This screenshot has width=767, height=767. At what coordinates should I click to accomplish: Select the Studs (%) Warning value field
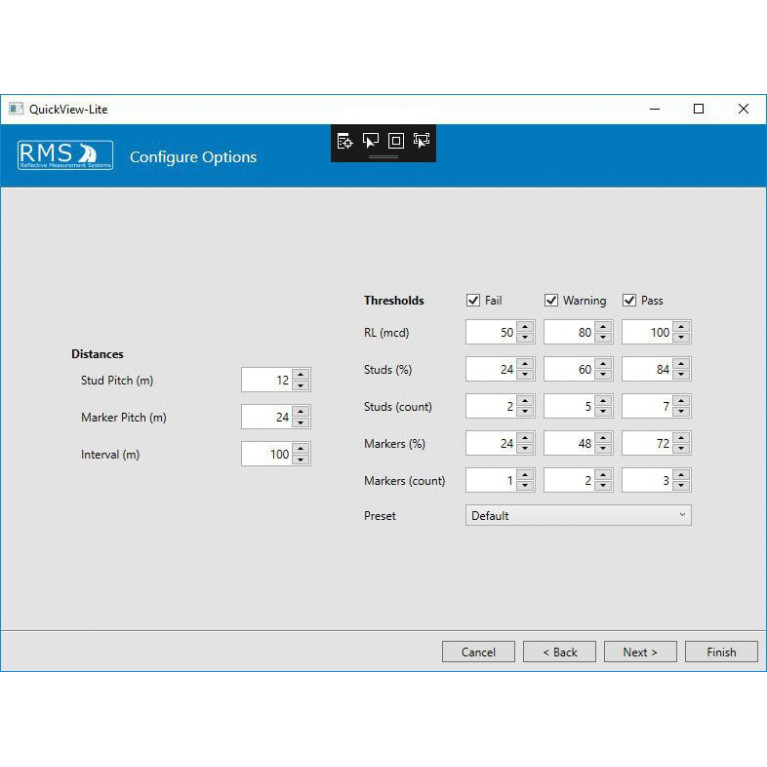[569, 370]
